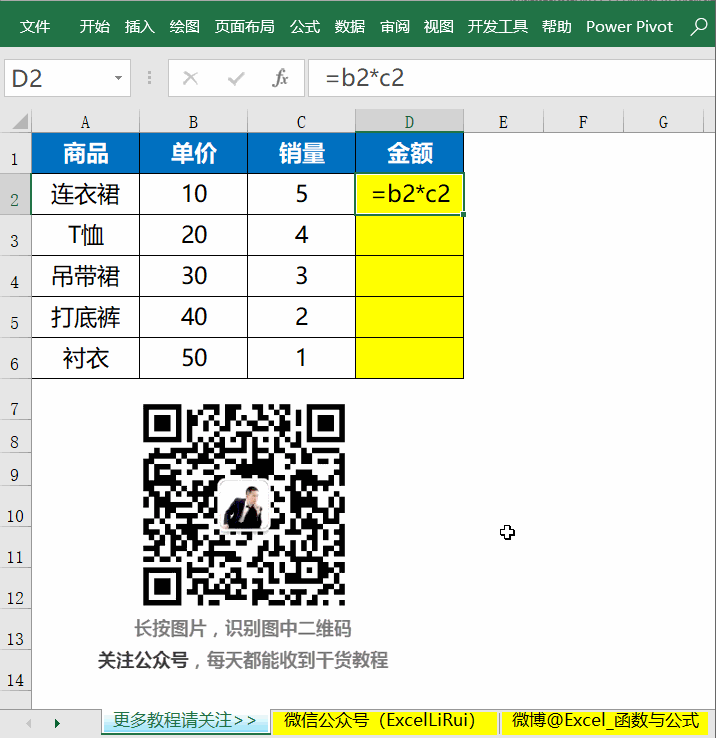Screen dimensions: 716x738
Task: Expand the Name Box dropdown arrow
Action: click(118, 78)
